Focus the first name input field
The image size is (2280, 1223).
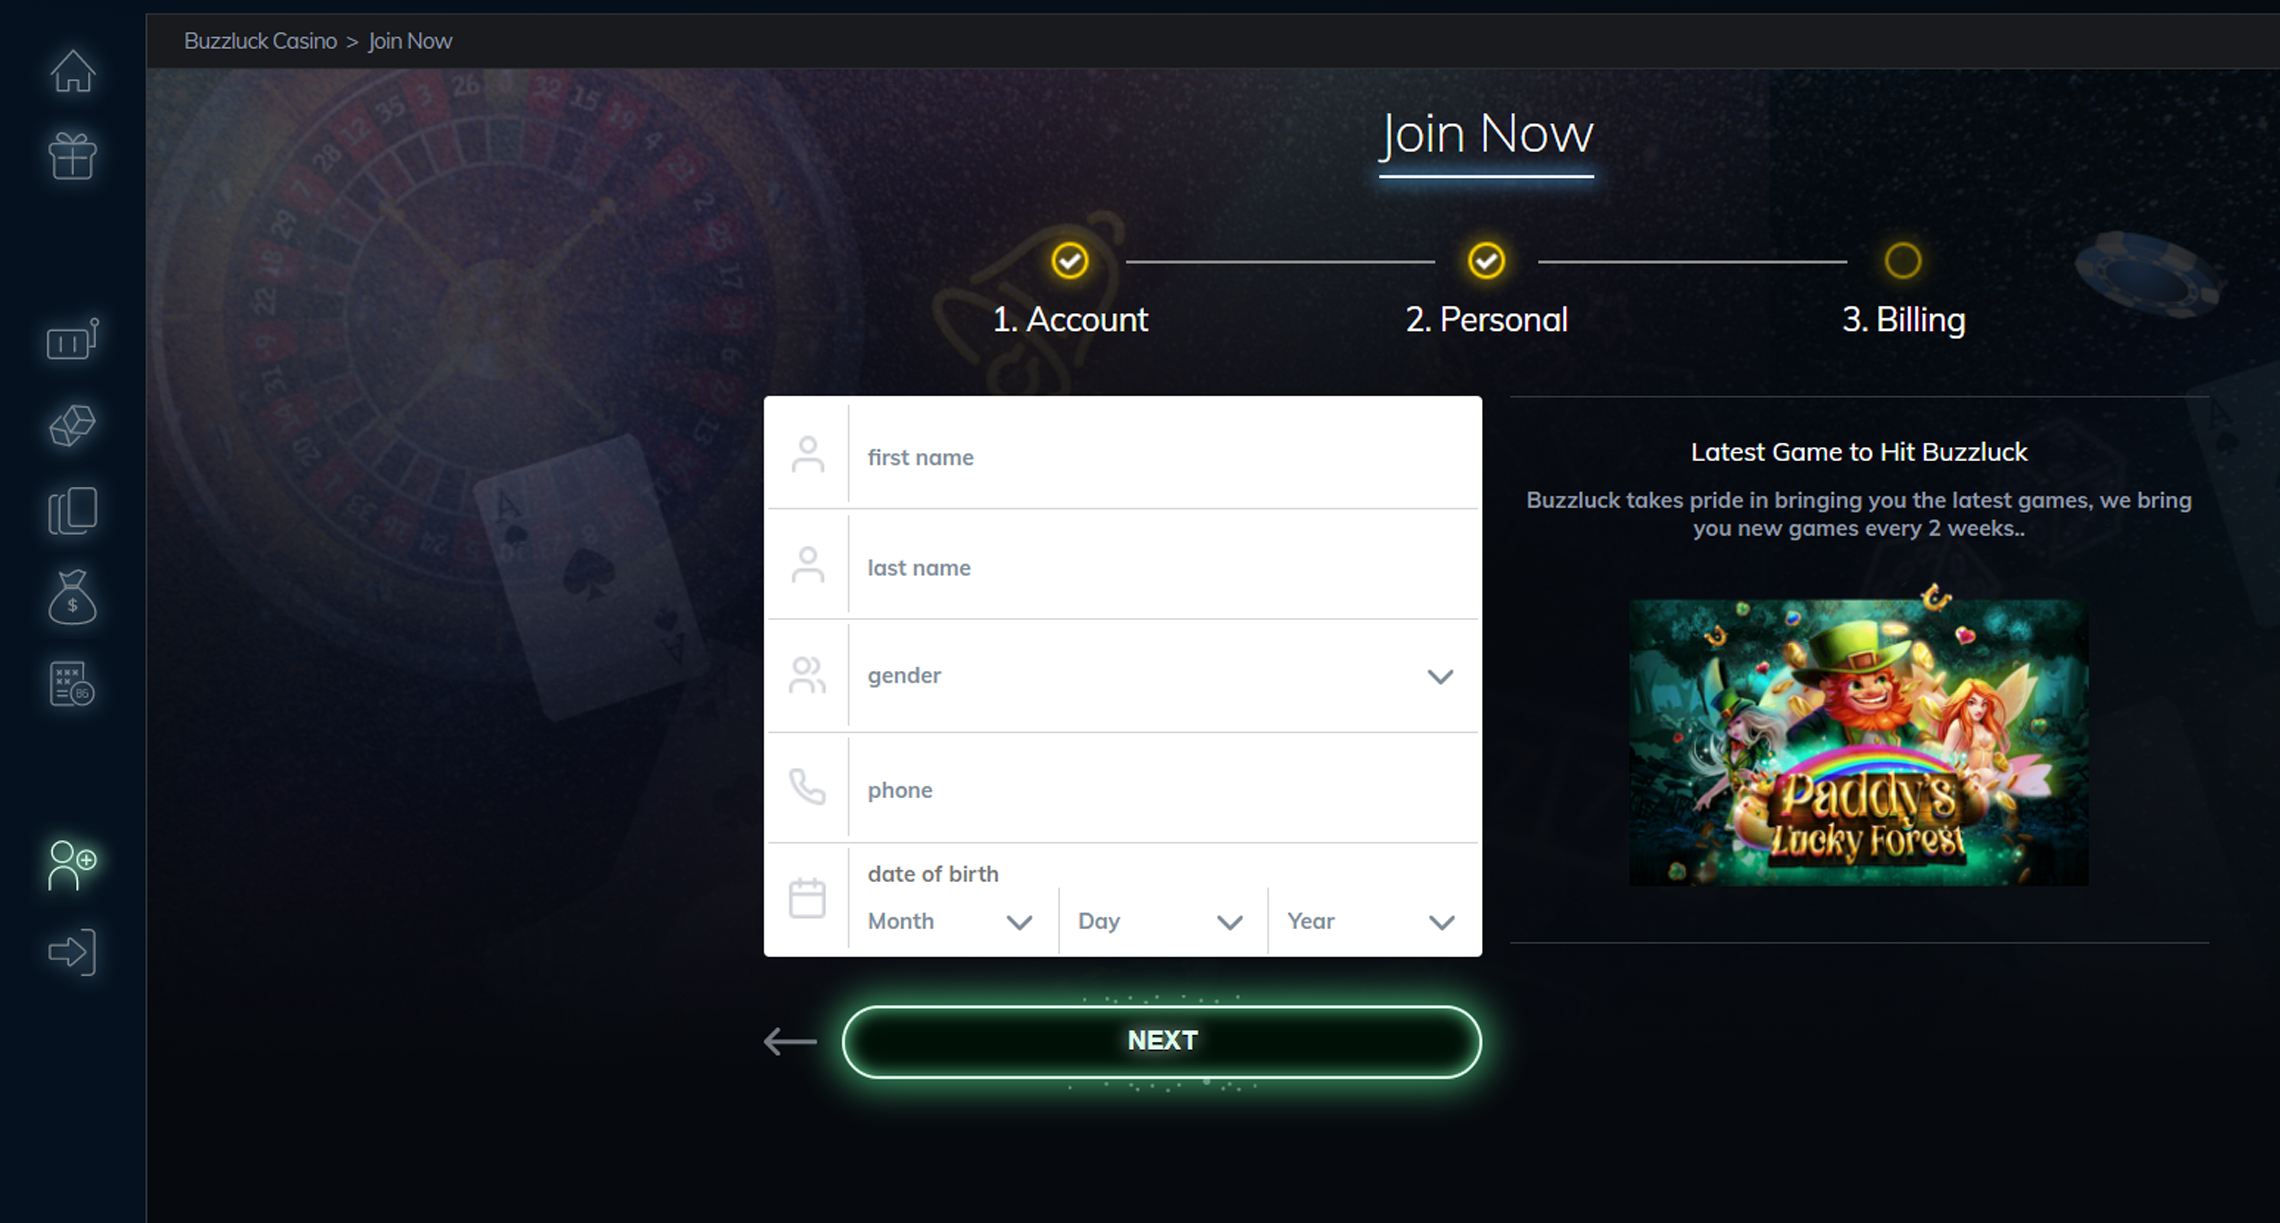[1164, 457]
